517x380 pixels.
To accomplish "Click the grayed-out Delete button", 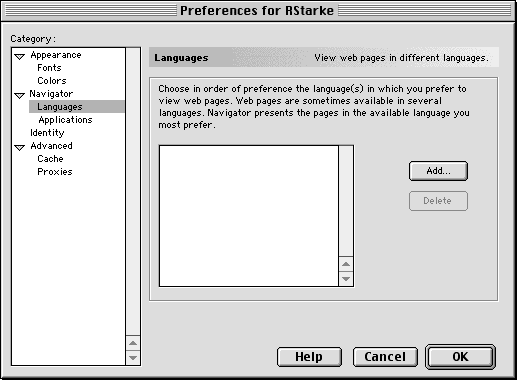I will pos(438,201).
